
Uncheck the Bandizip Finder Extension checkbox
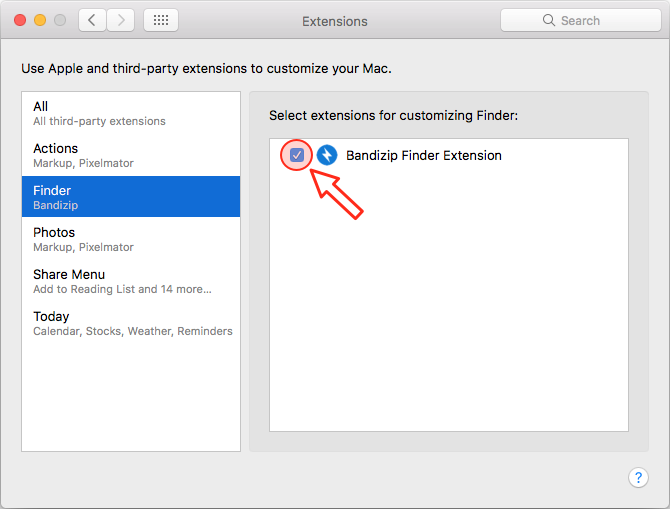[x=297, y=155]
